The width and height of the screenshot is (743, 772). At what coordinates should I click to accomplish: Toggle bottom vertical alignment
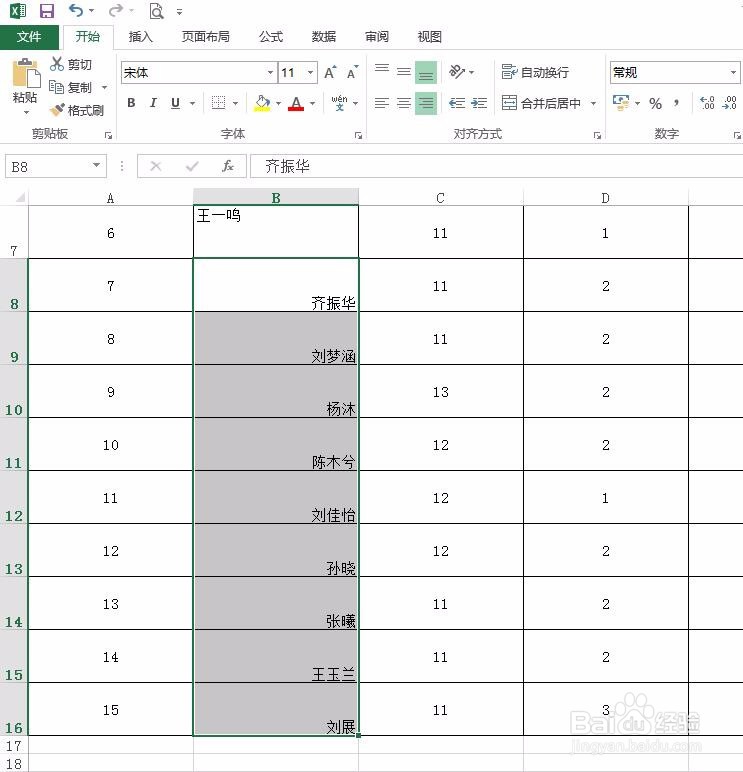tap(426, 72)
